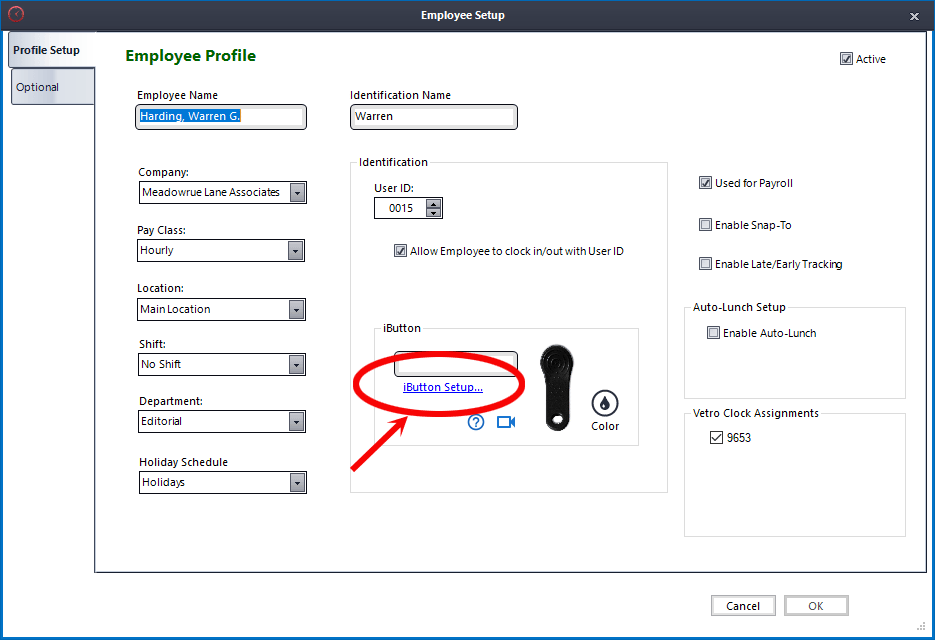Screen dimensions: 935x640
Task: Increment User ID with the up arrow
Action: coord(432,203)
